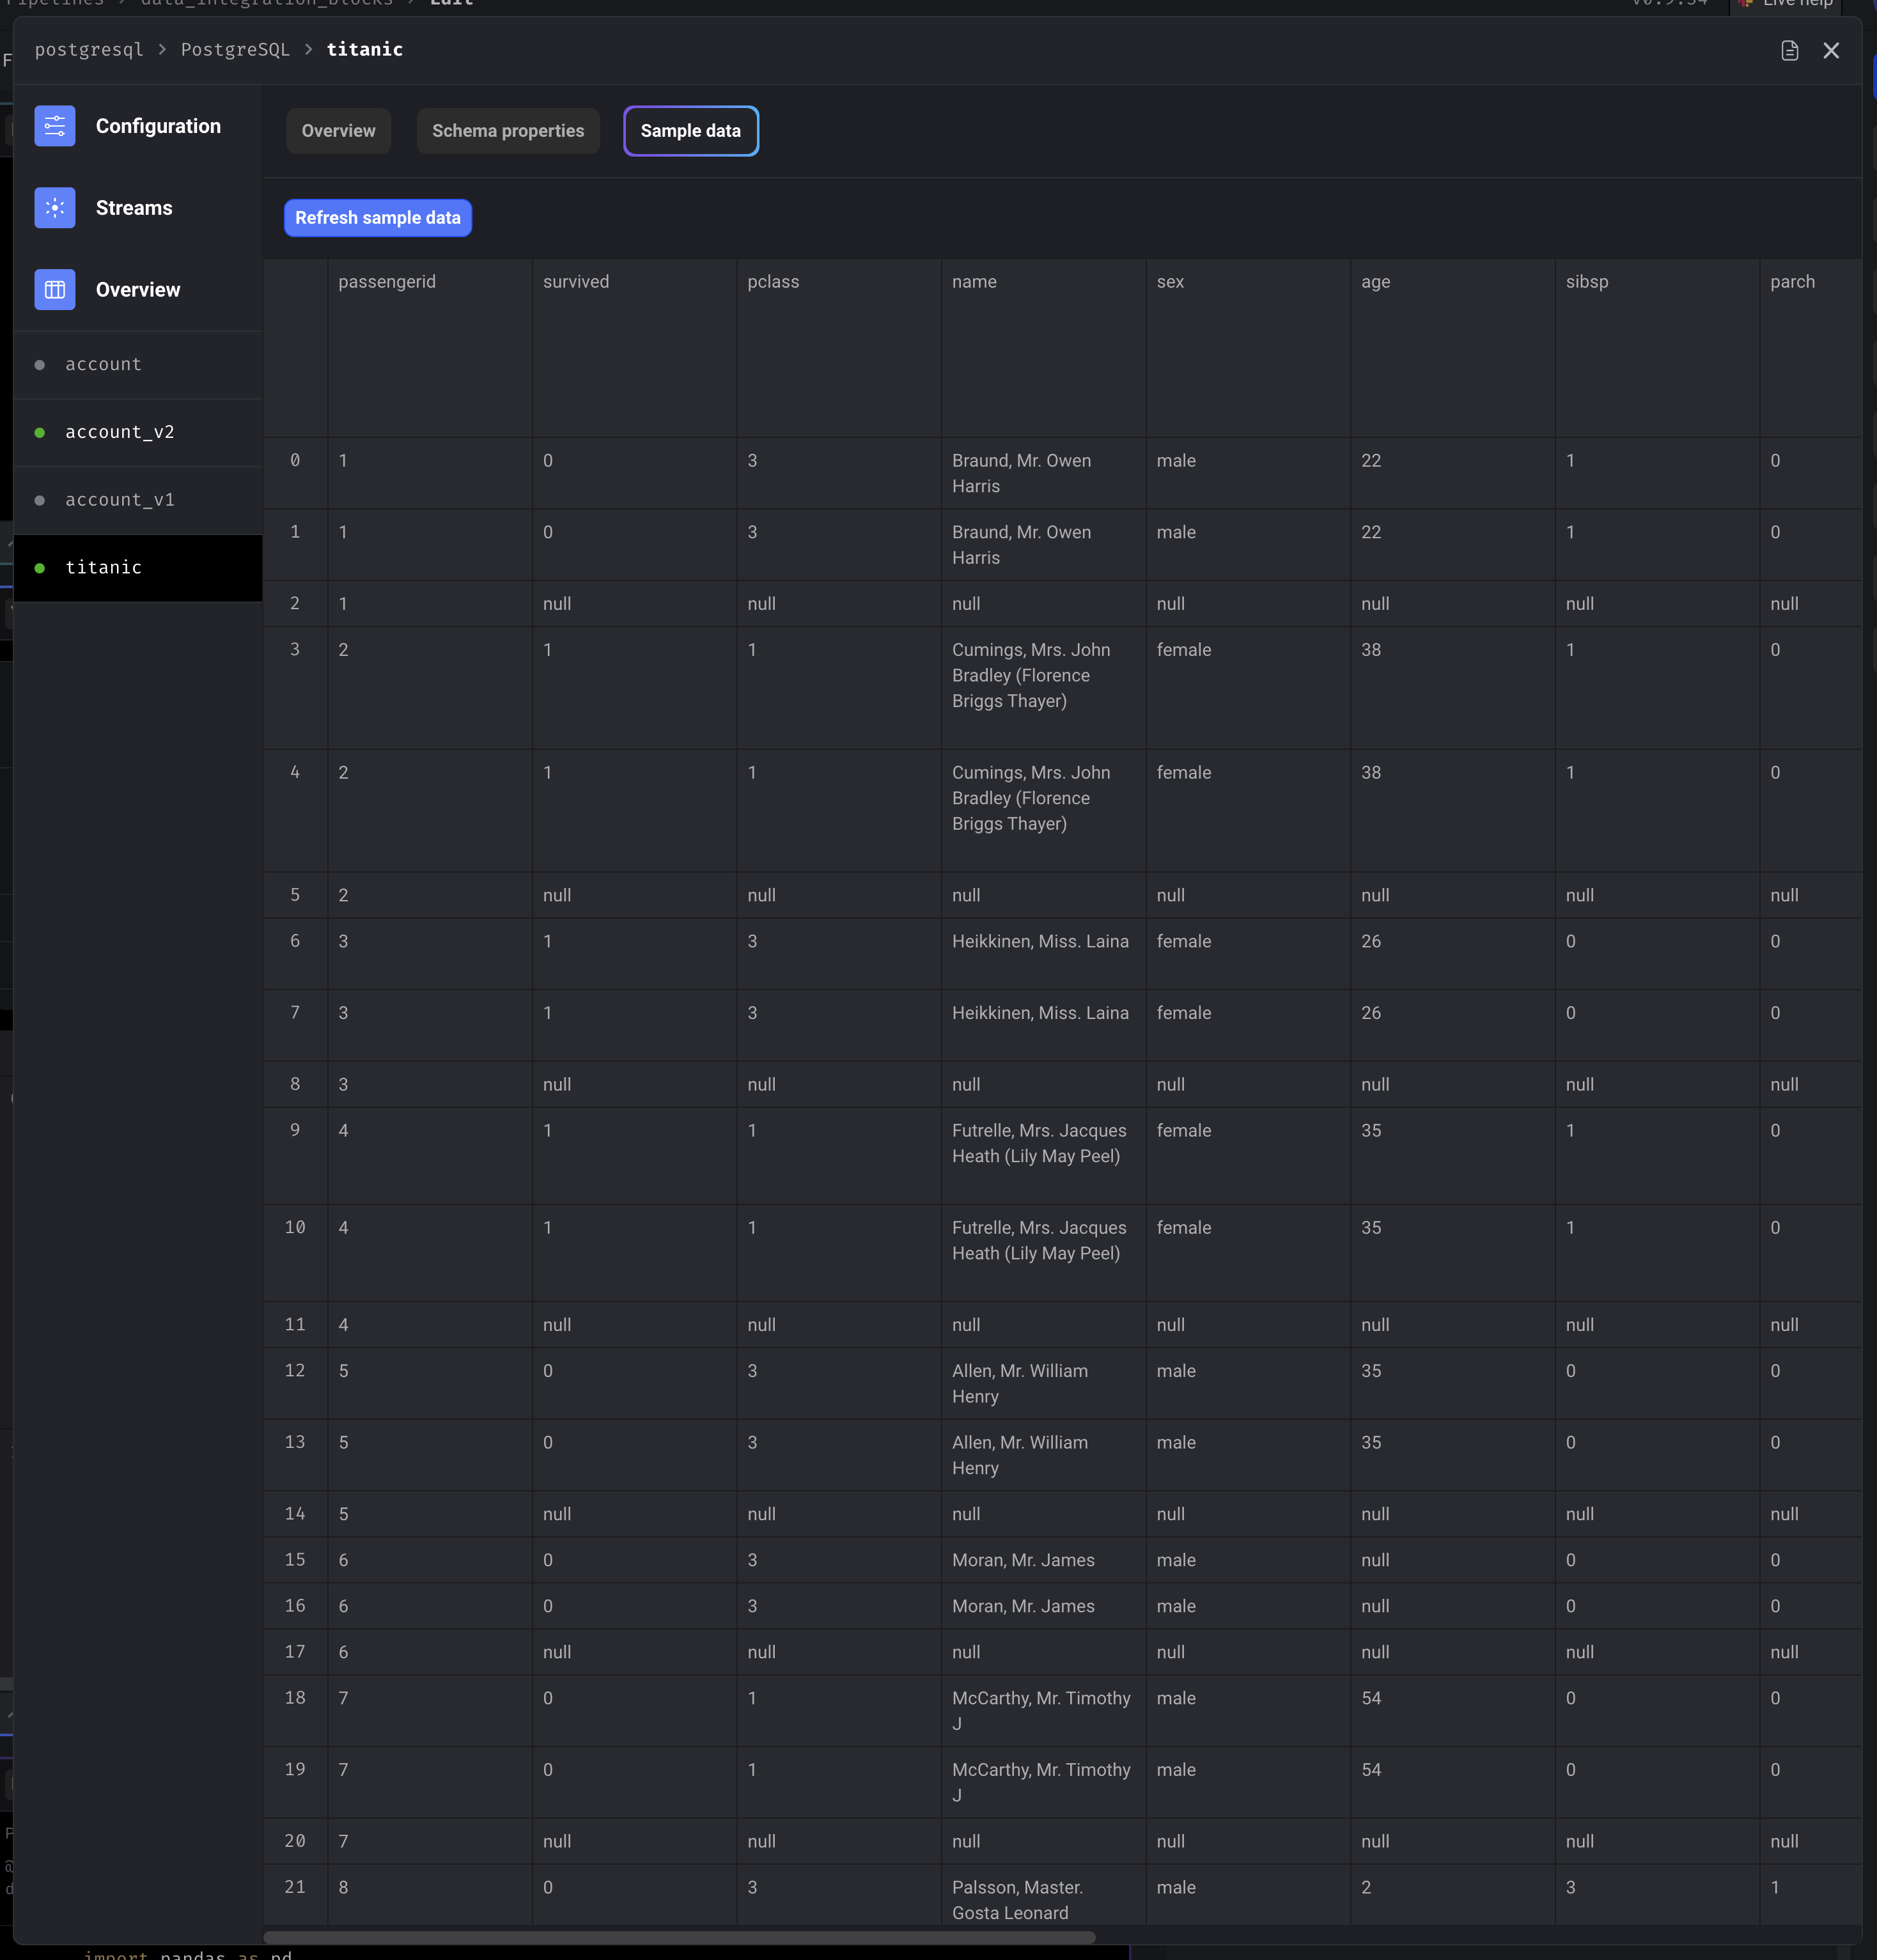This screenshot has width=1877, height=1960.
Task: Close the titanic stream modal
Action: (x=1831, y=51)
